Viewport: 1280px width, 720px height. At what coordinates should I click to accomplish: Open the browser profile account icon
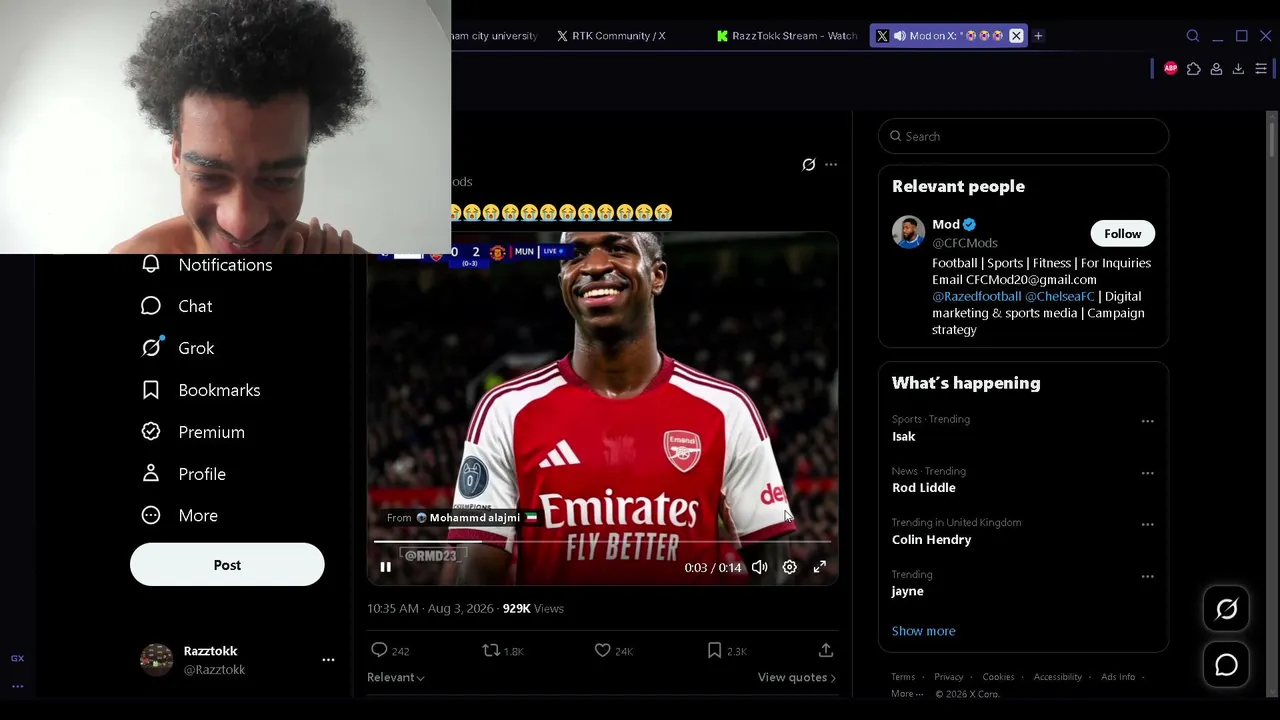[x=1216, y=69]
